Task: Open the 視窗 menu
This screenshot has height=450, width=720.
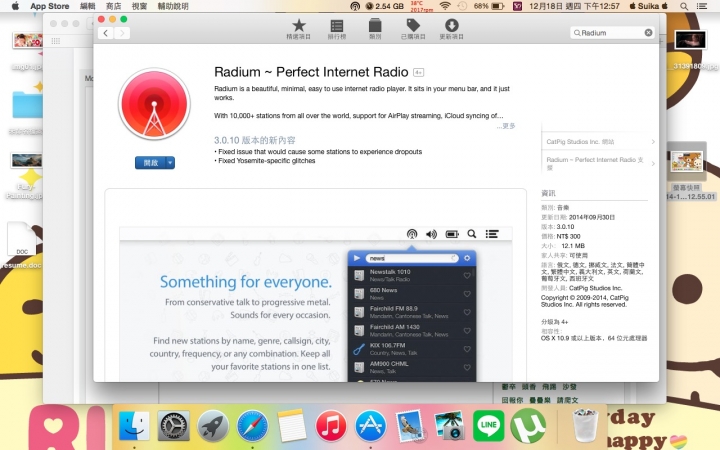Action: point(139,6)
